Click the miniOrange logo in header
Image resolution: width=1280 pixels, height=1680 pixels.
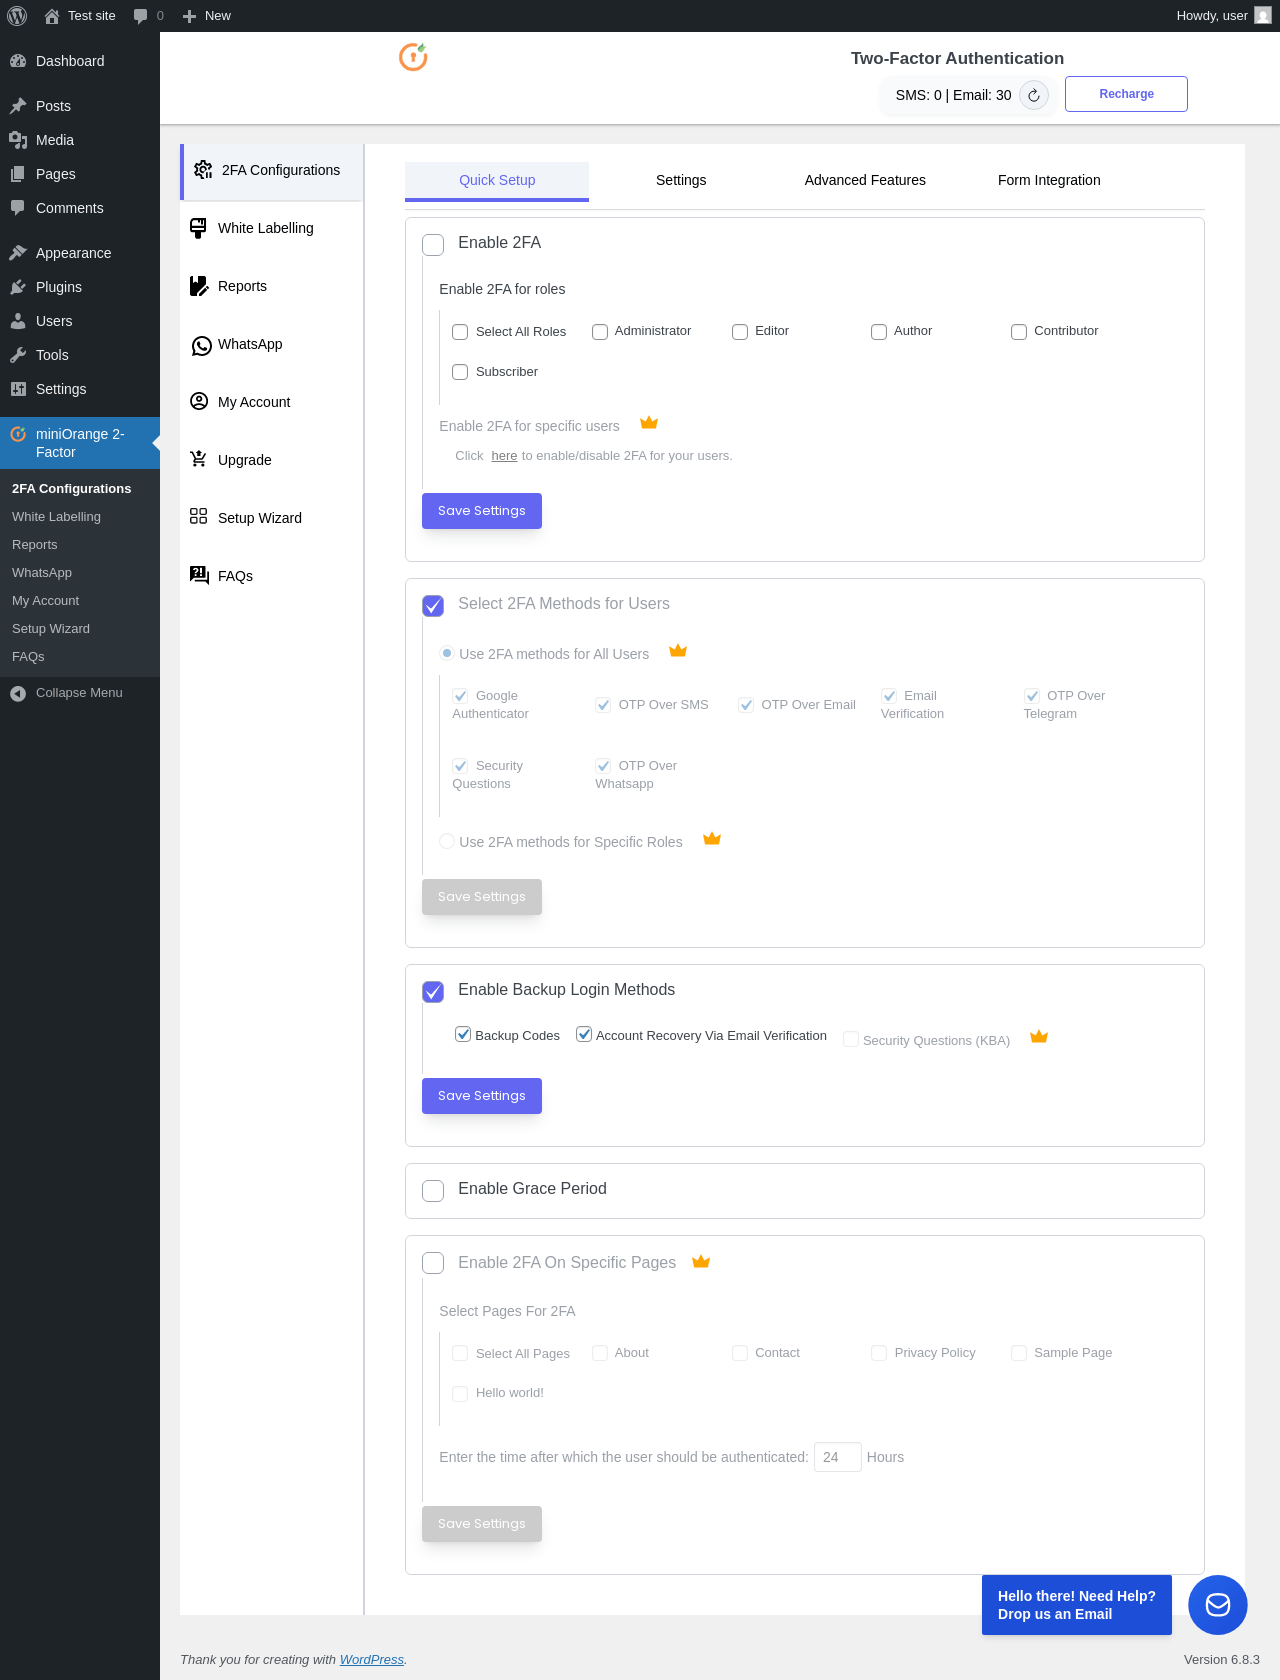pyautogui.click(x=413, y=57)
